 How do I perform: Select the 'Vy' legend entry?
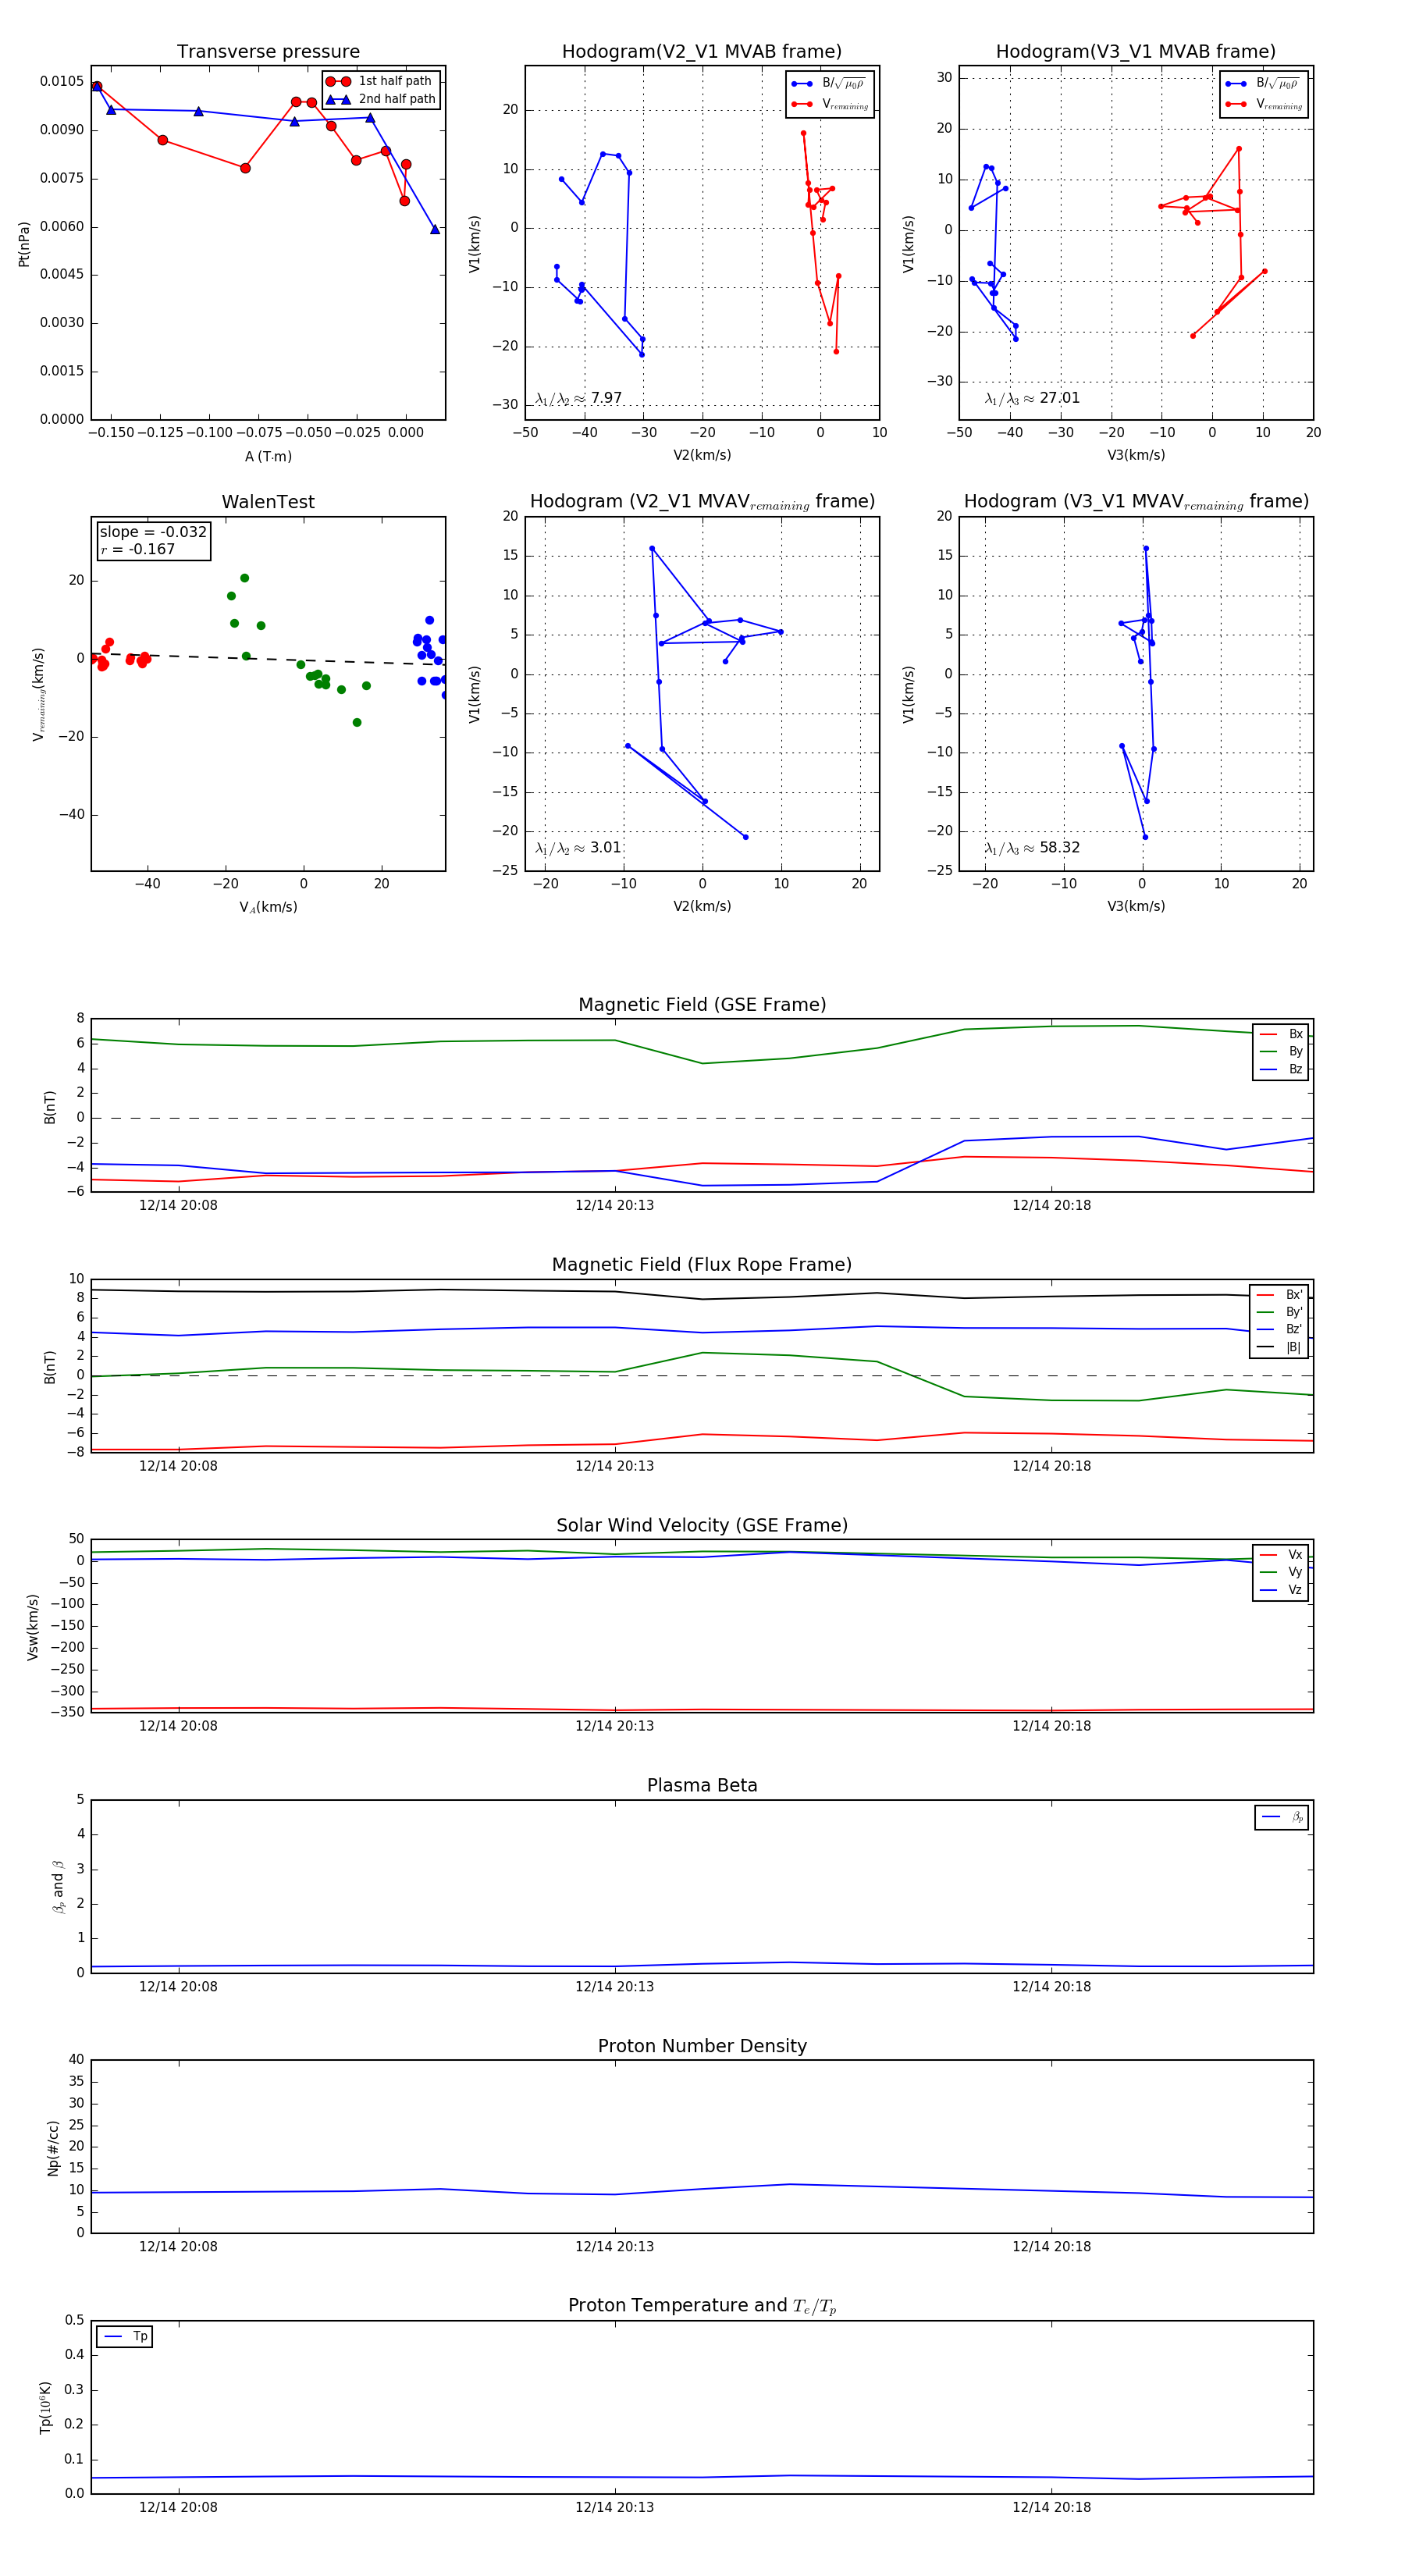1281,1573
